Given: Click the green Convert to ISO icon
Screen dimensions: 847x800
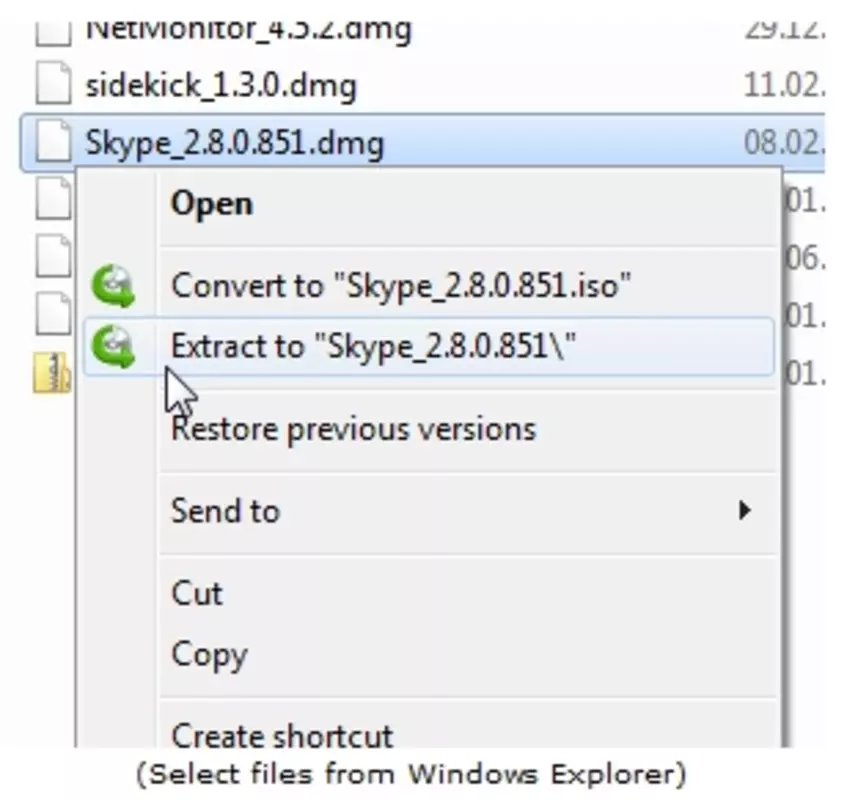Looking at the screenshot, I should [x=113, y=286].
